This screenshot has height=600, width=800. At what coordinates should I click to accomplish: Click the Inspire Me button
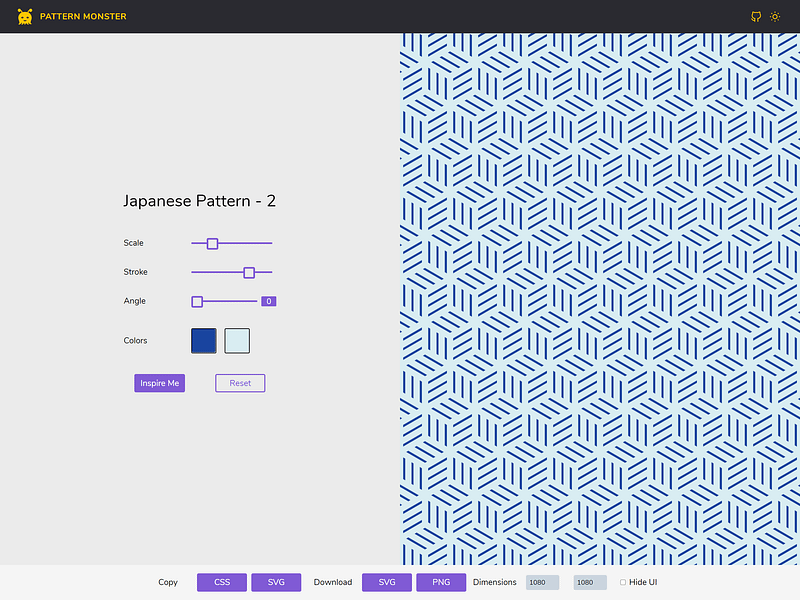pyautogui.click(x=159, y=382)
